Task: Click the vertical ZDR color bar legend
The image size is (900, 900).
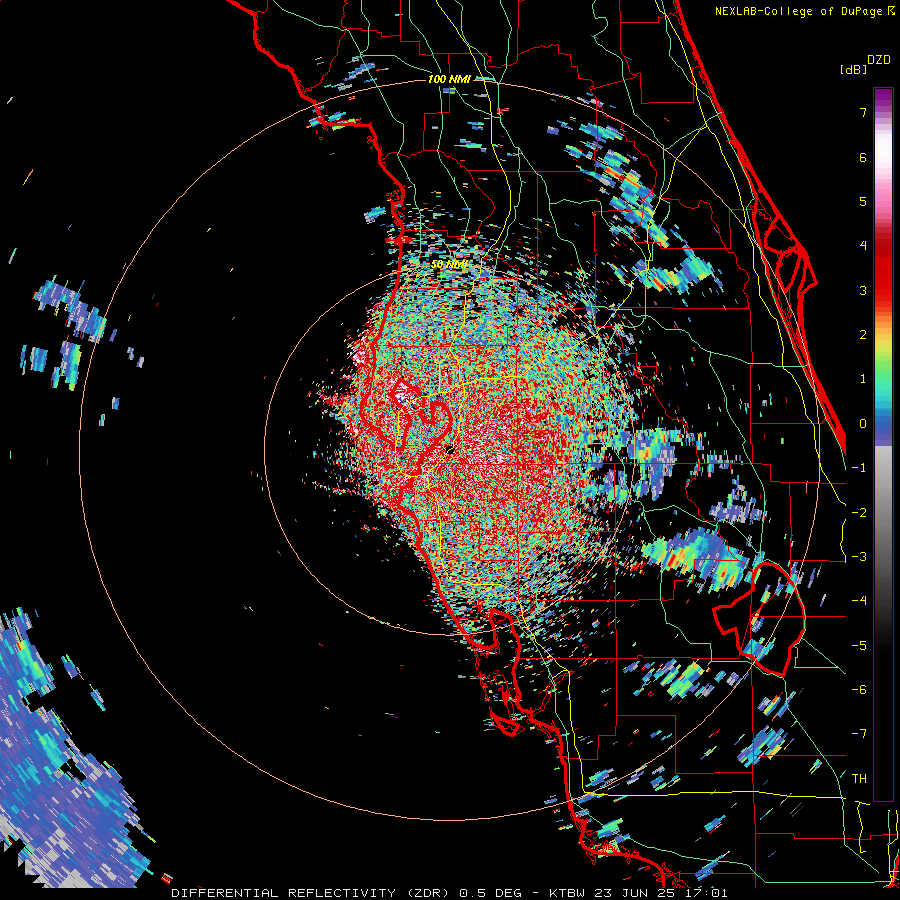Action: click(883, 444)
